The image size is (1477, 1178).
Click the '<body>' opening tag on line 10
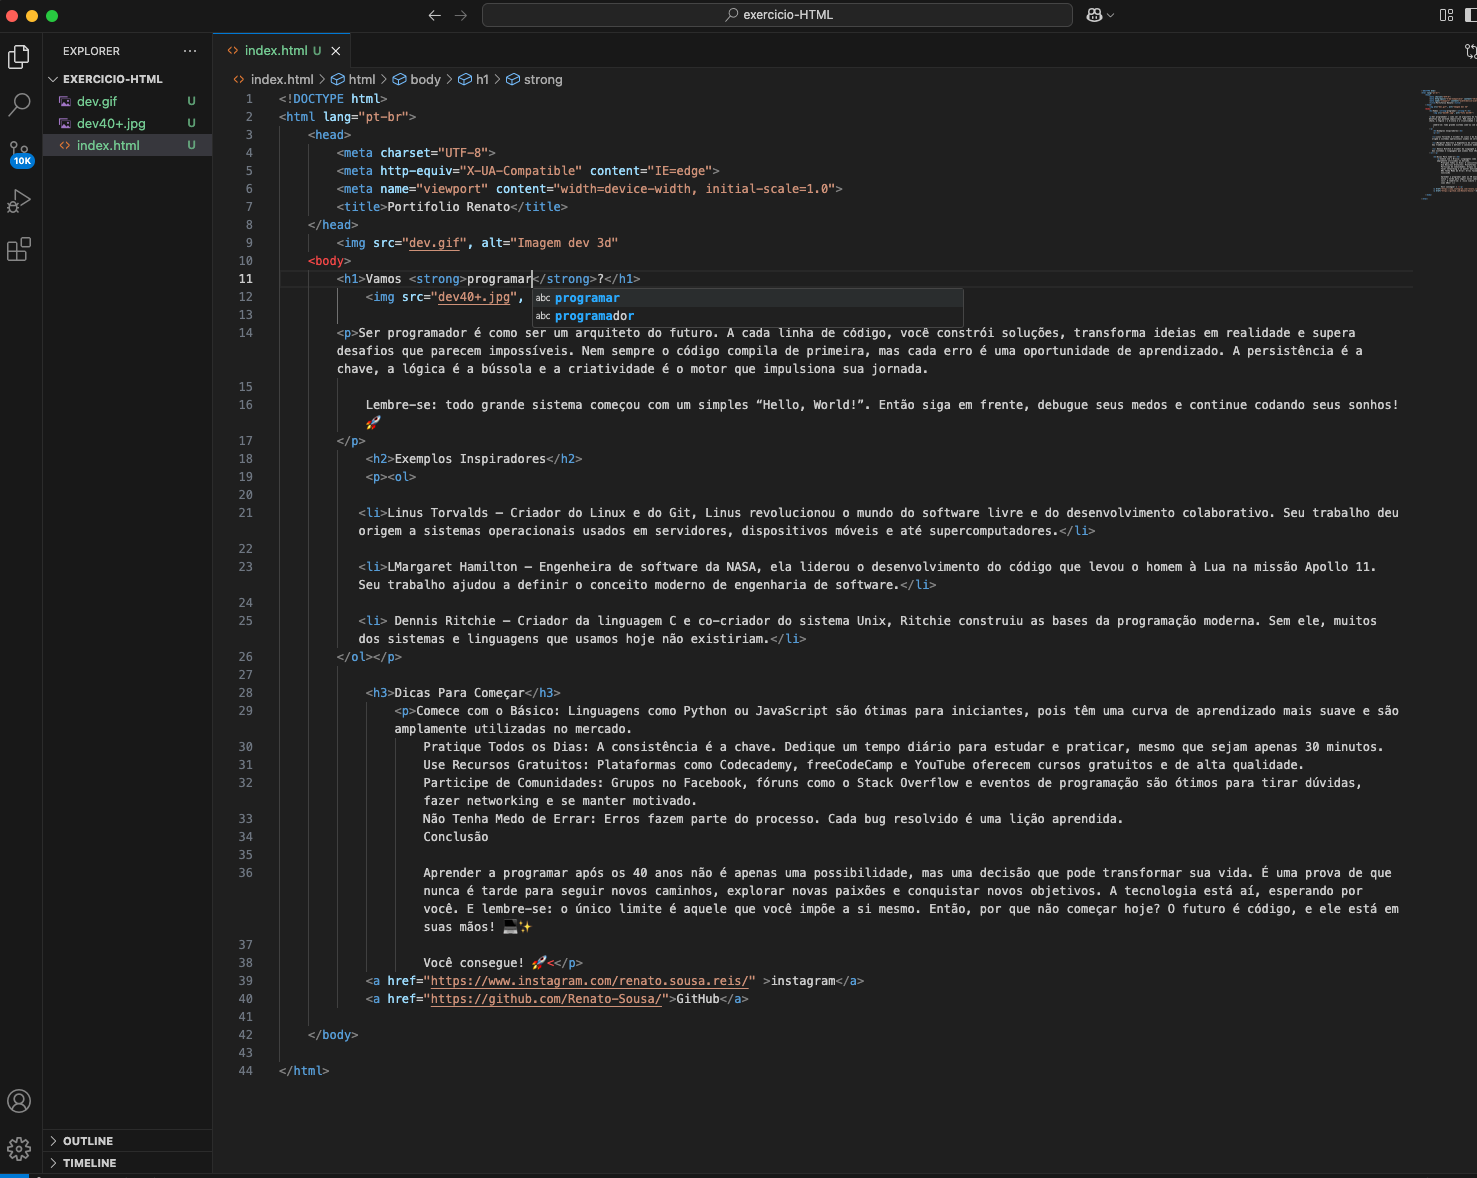click(329, 261)
